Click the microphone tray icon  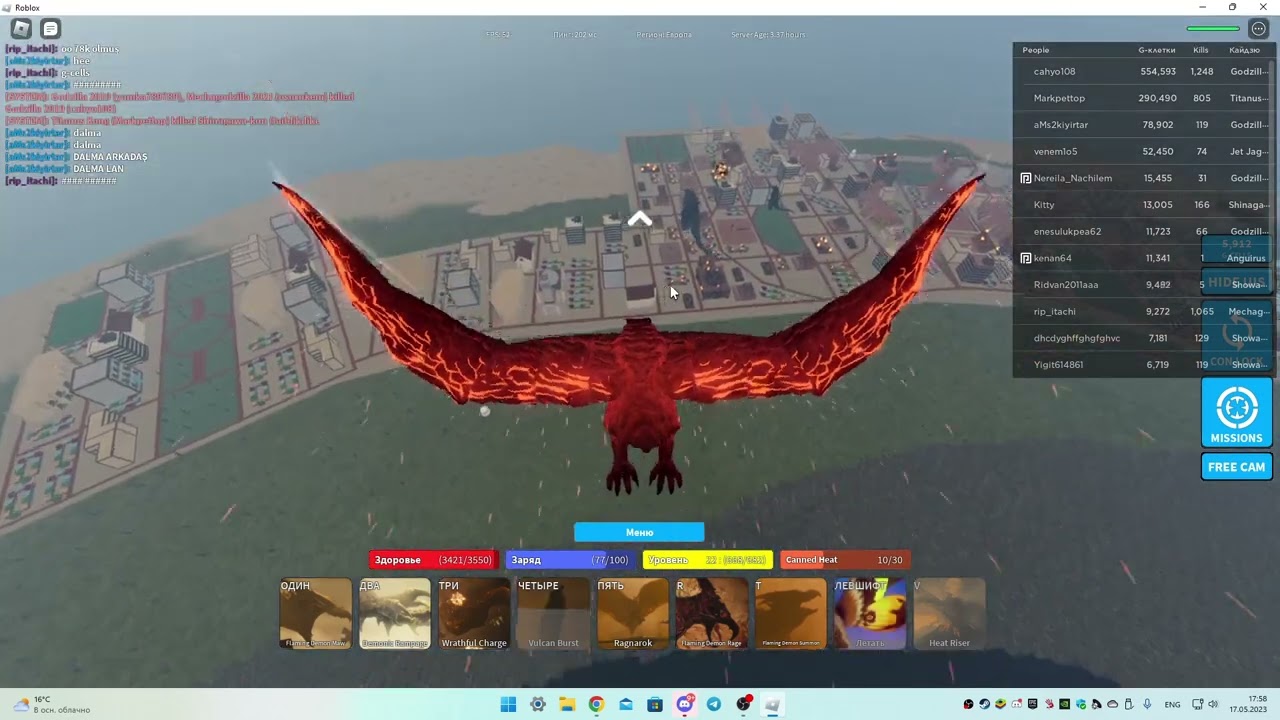[x=1147, y=704]
